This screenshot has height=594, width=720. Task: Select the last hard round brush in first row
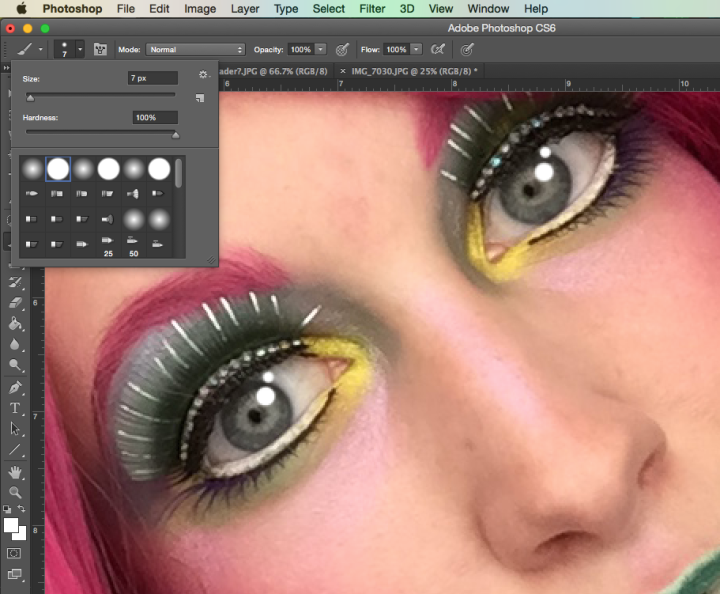[x=159, y=168]
